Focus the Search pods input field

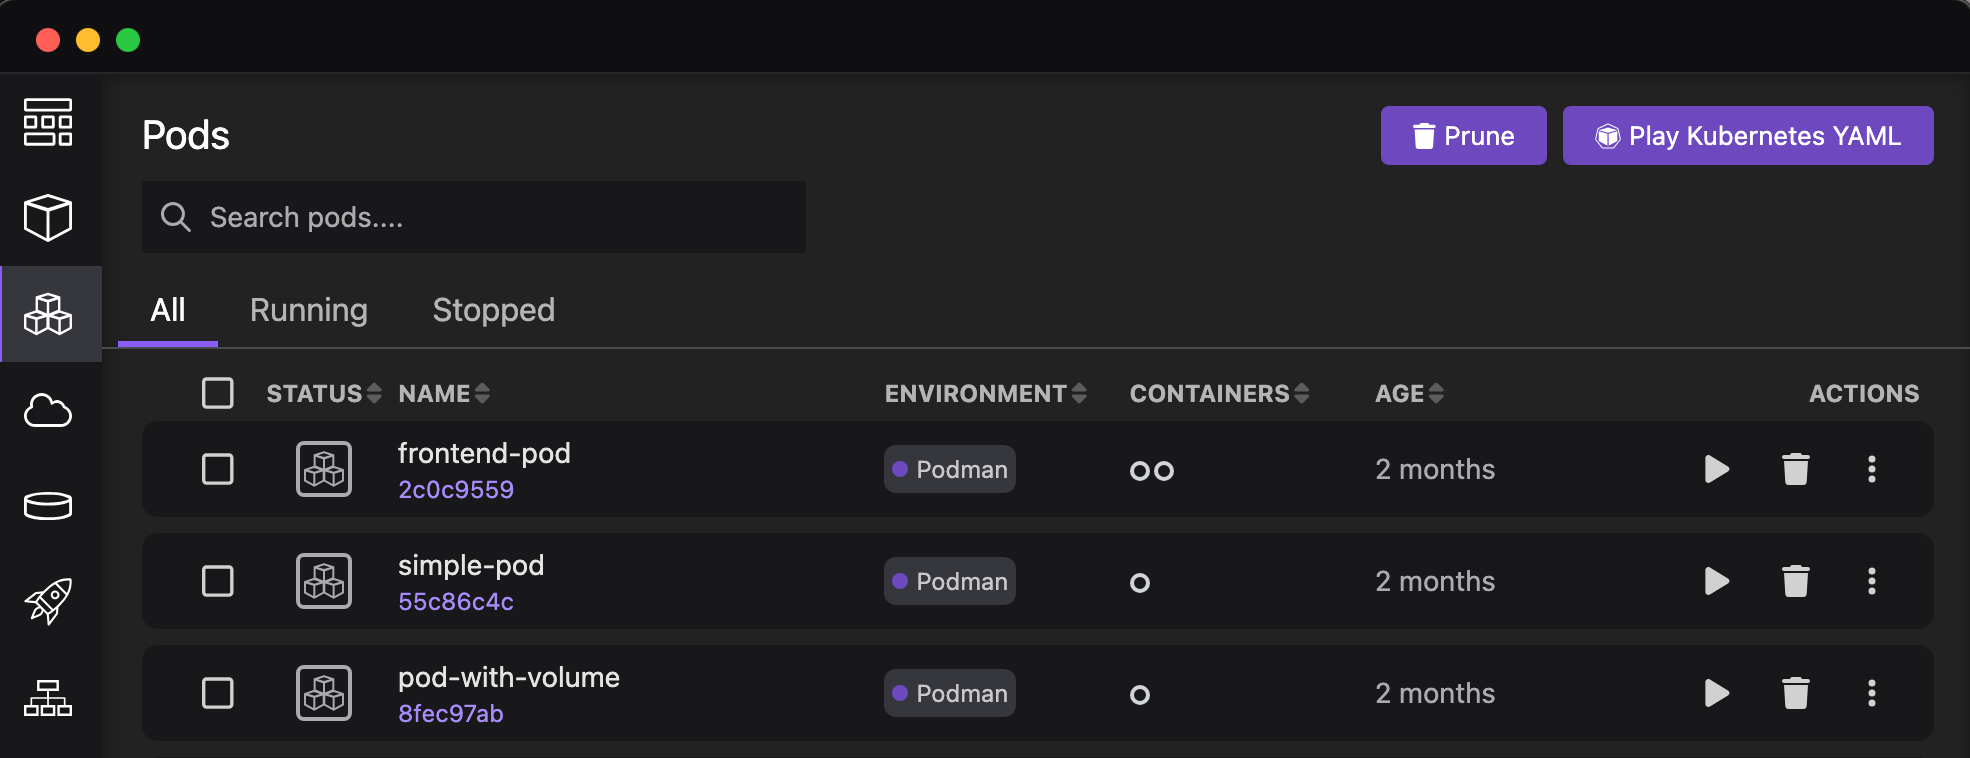click(x=490, y=217)
